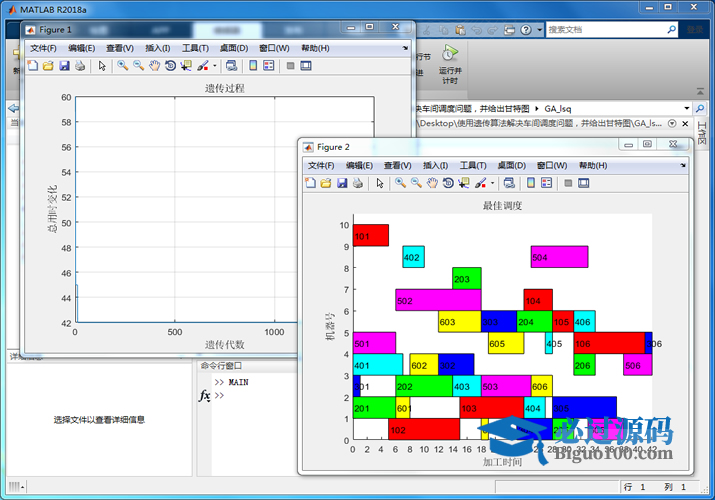Click New Figure icon in Figure 1 toolbar

(33, 66)
